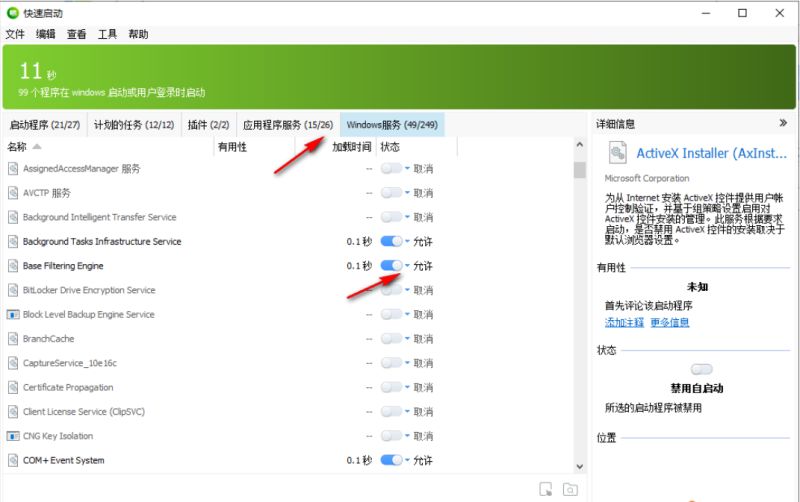Click the green Quick Startup app icon

pos(12,13)
